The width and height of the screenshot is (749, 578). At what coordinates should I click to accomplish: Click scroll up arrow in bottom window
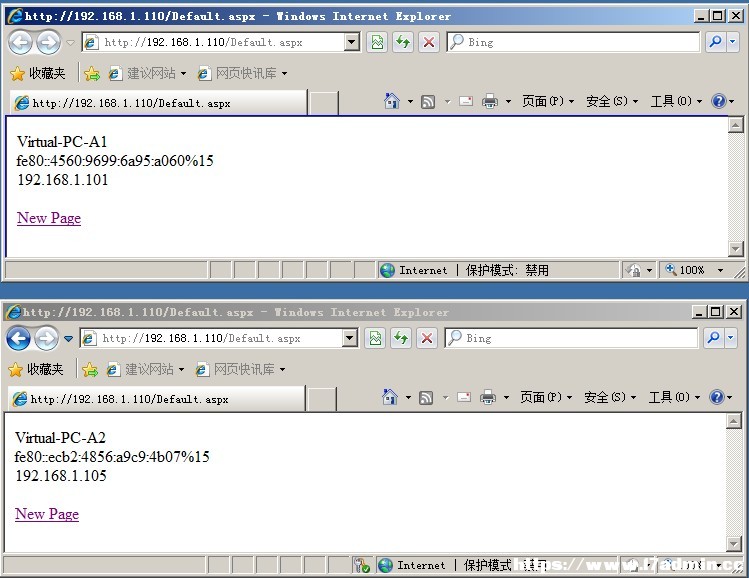point(734,421)
